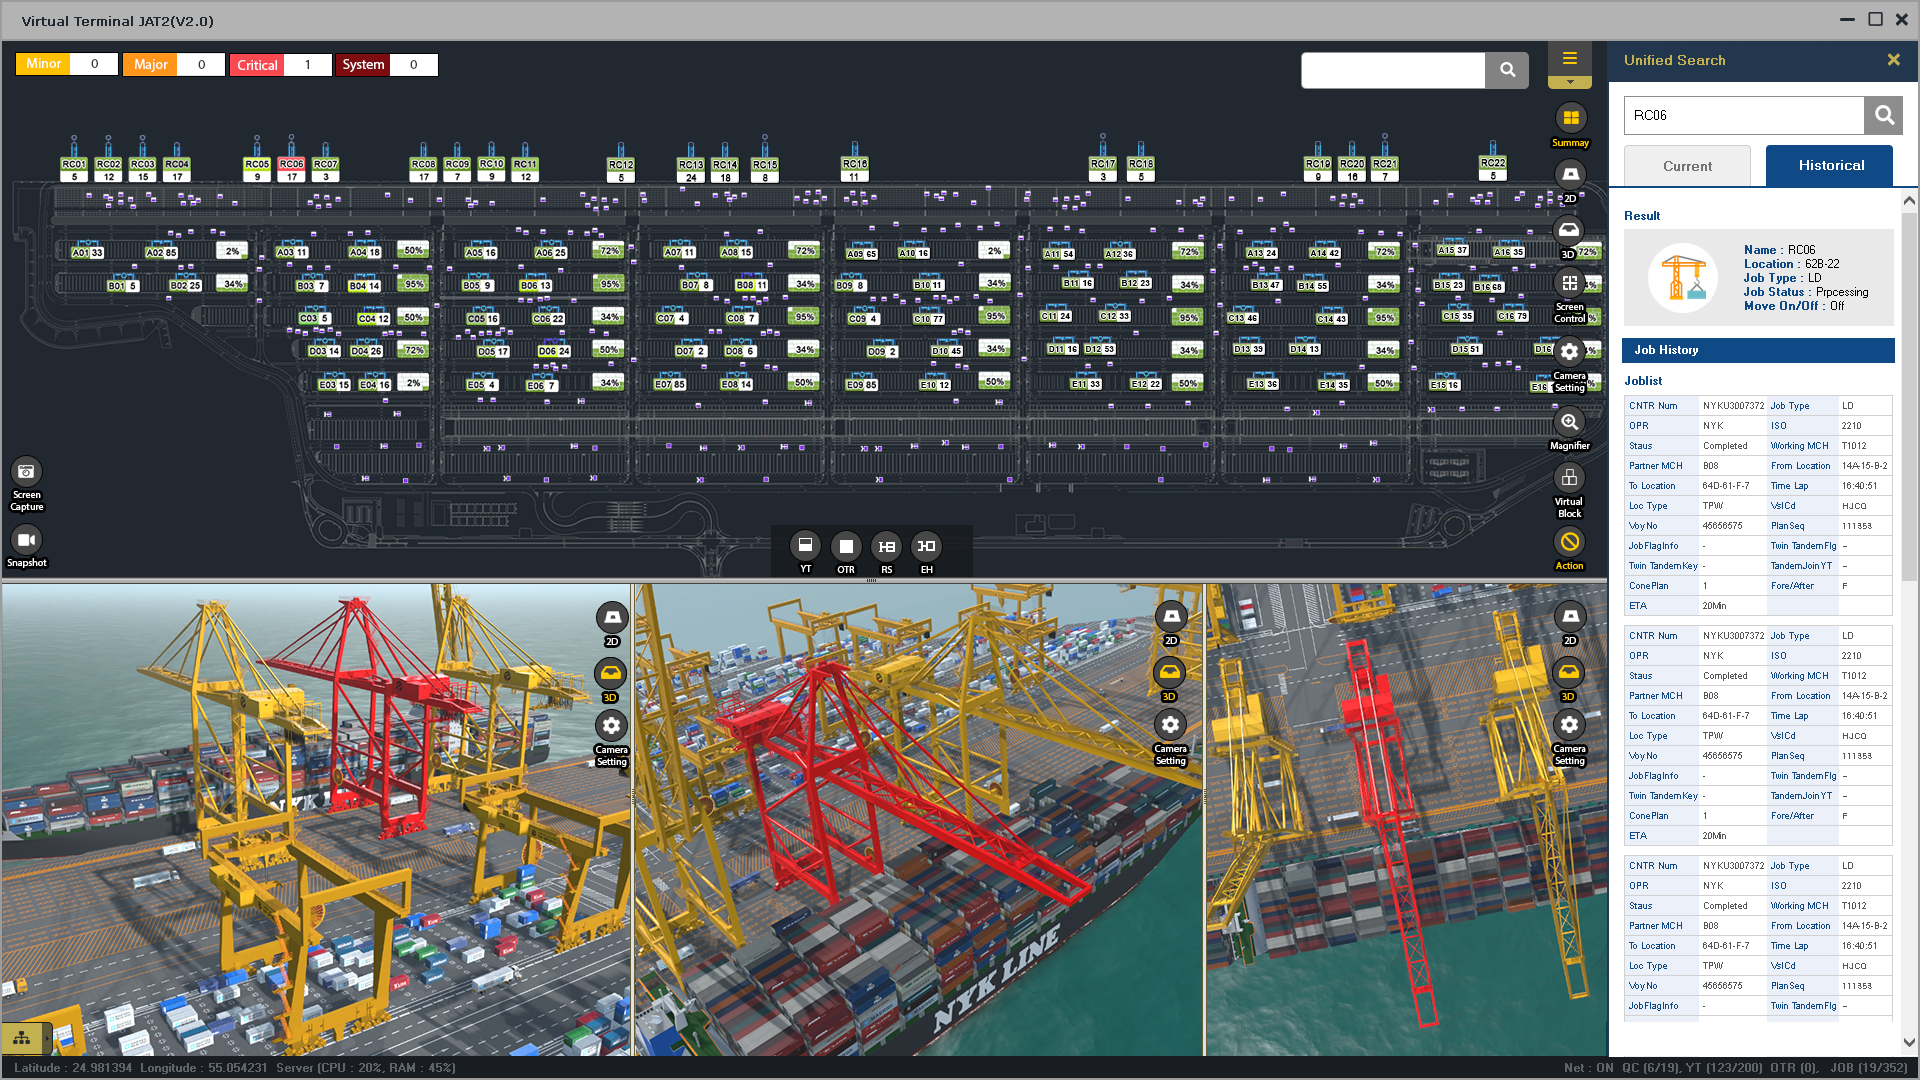Viewport: 1920px width, 1080px height.
Task: Click the Magnifier tool icon
Action: pyautogui.click(x=1569, y=423)
